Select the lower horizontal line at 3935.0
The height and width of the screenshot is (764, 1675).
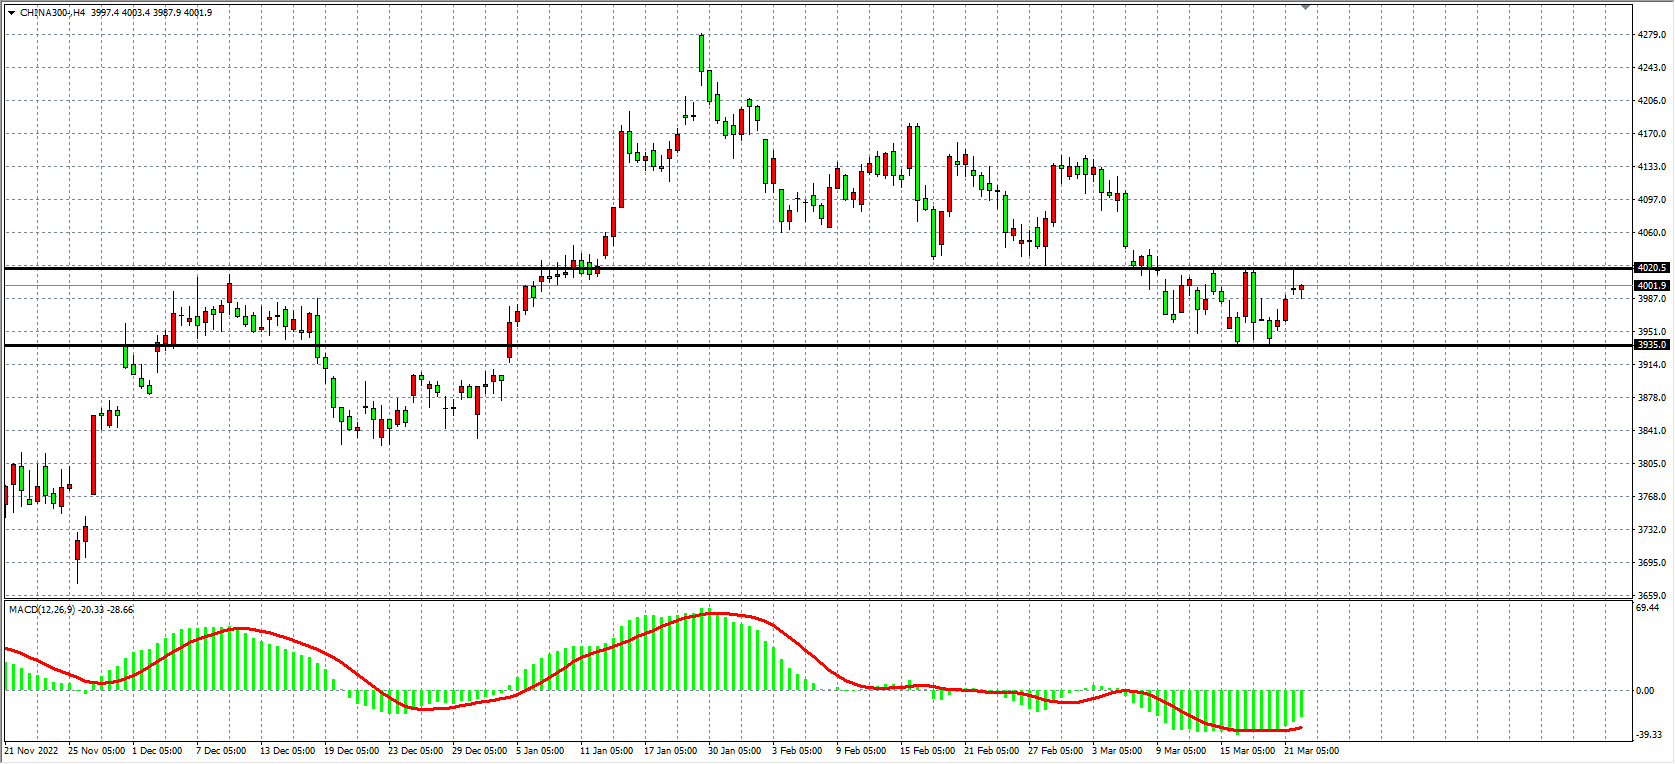[800, 346]
